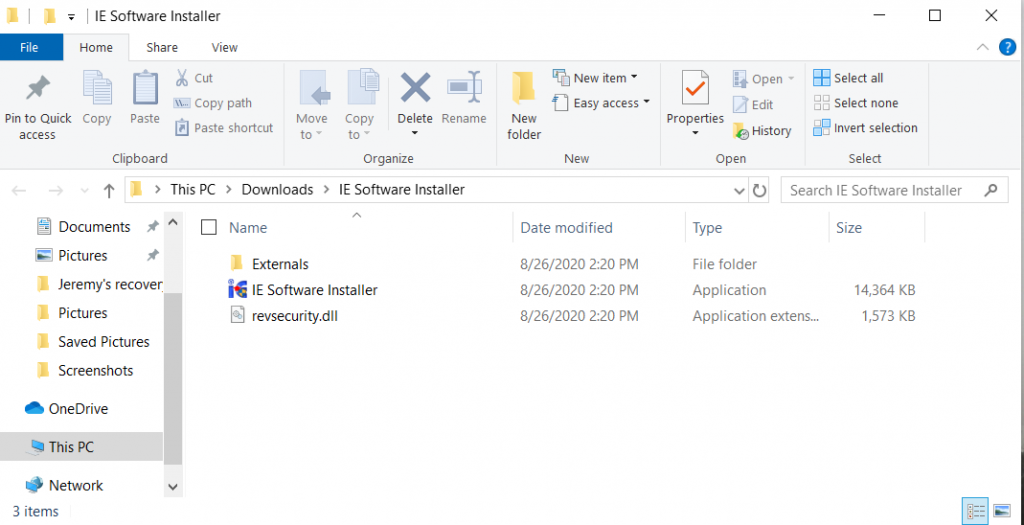Collapse the ribbon with the chevron
Screen dimensions: 1024x525
(982, 47)
